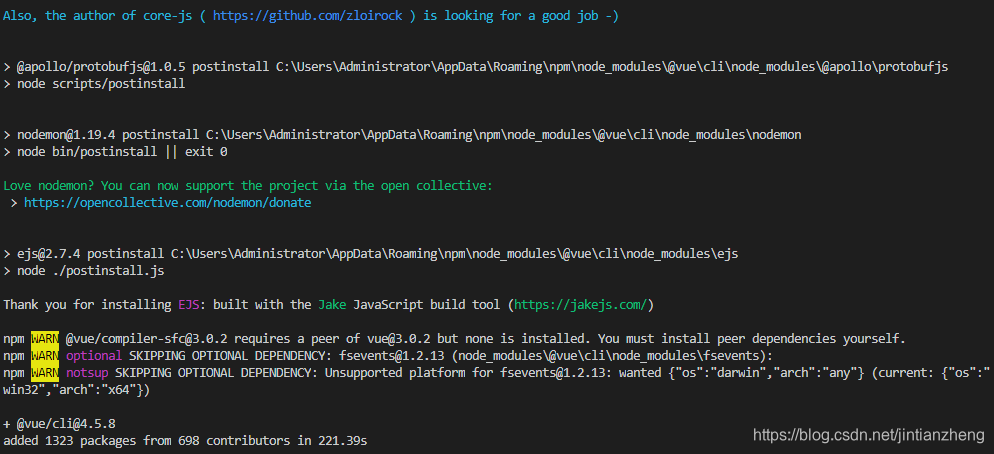
Task: Click the 'notsup' warning tag
Action: (87, 373)
